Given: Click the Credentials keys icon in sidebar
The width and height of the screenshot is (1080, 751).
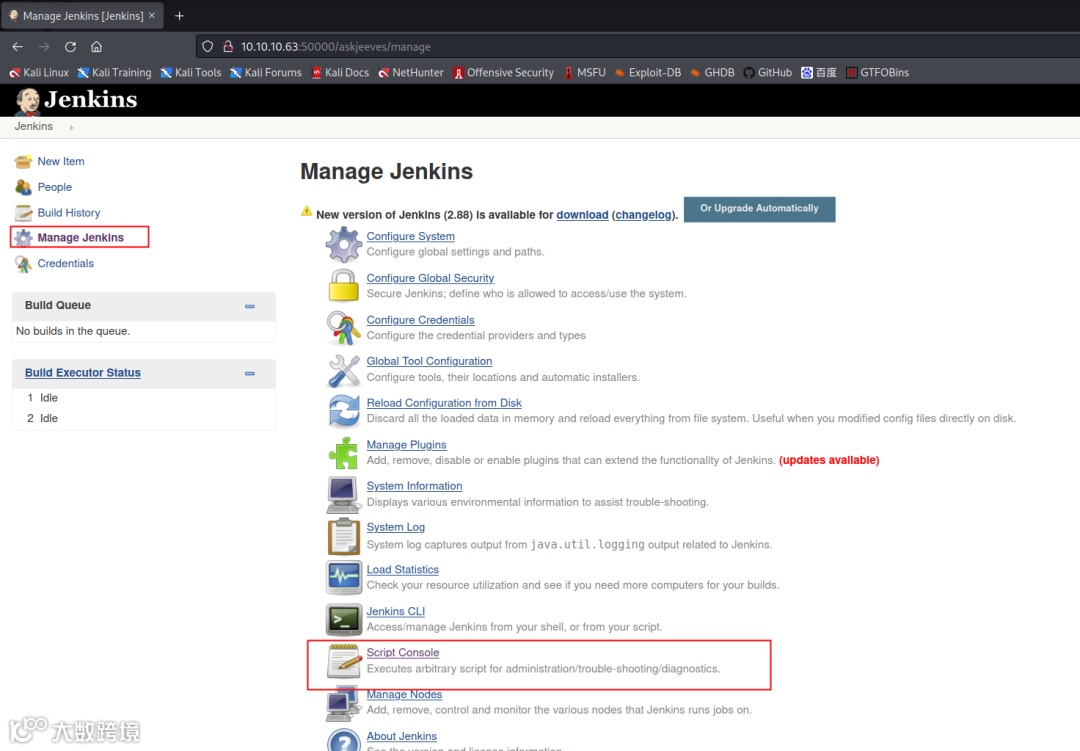Looking at the screenshot, I should (23, 264).
